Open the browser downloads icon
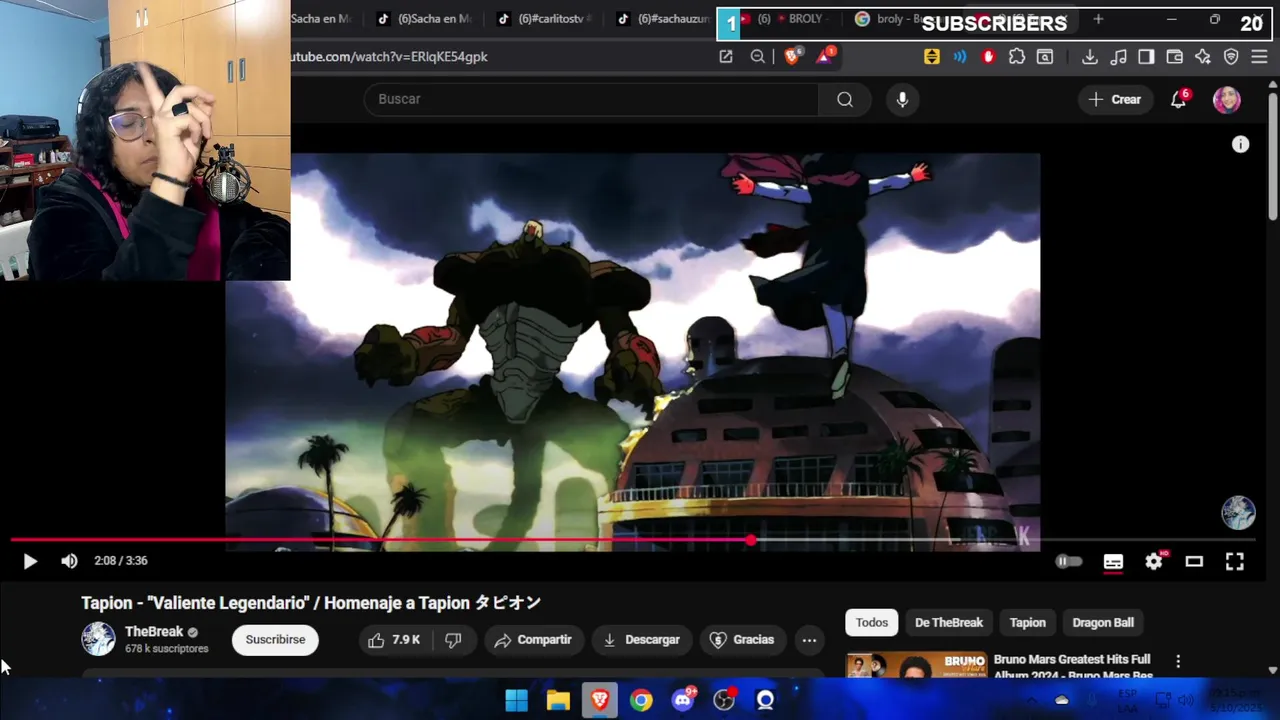 point(1090,57)
